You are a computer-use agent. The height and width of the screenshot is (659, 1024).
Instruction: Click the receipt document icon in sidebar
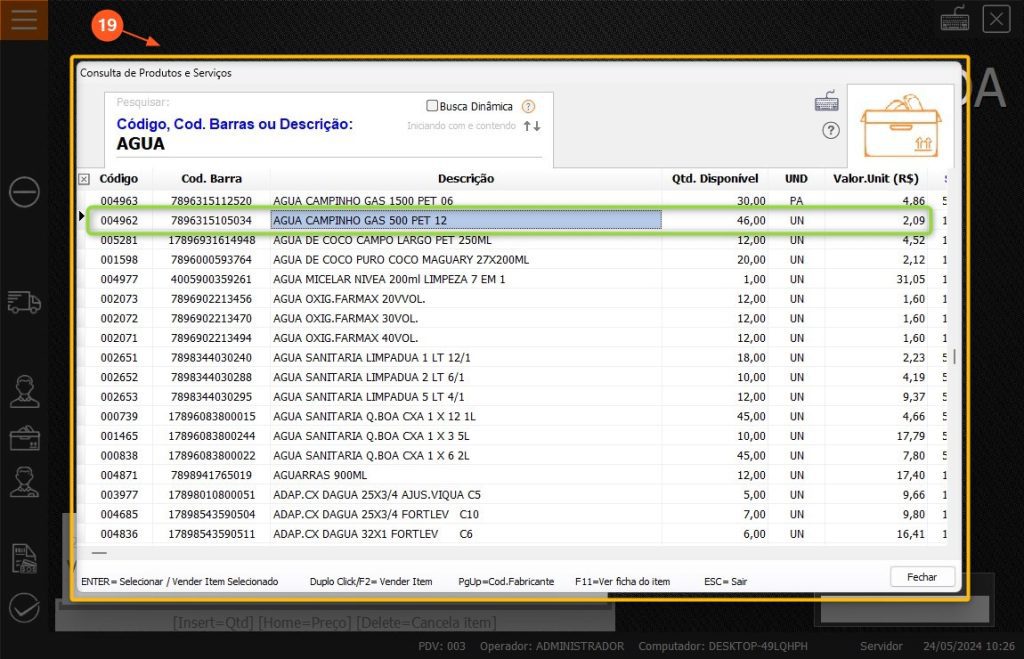tap(24, 558)
